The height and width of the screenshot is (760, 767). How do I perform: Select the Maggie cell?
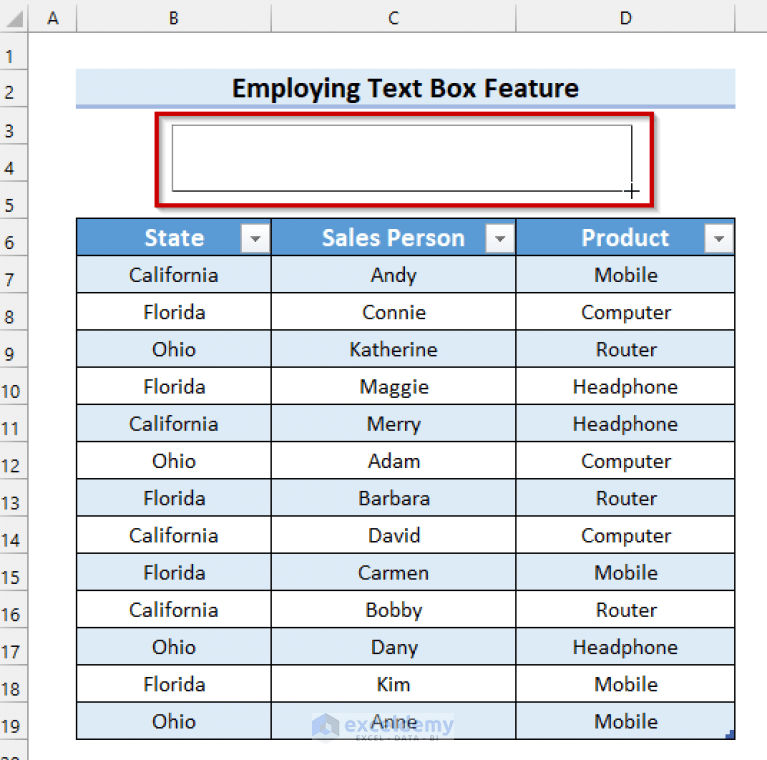(393, 386)
